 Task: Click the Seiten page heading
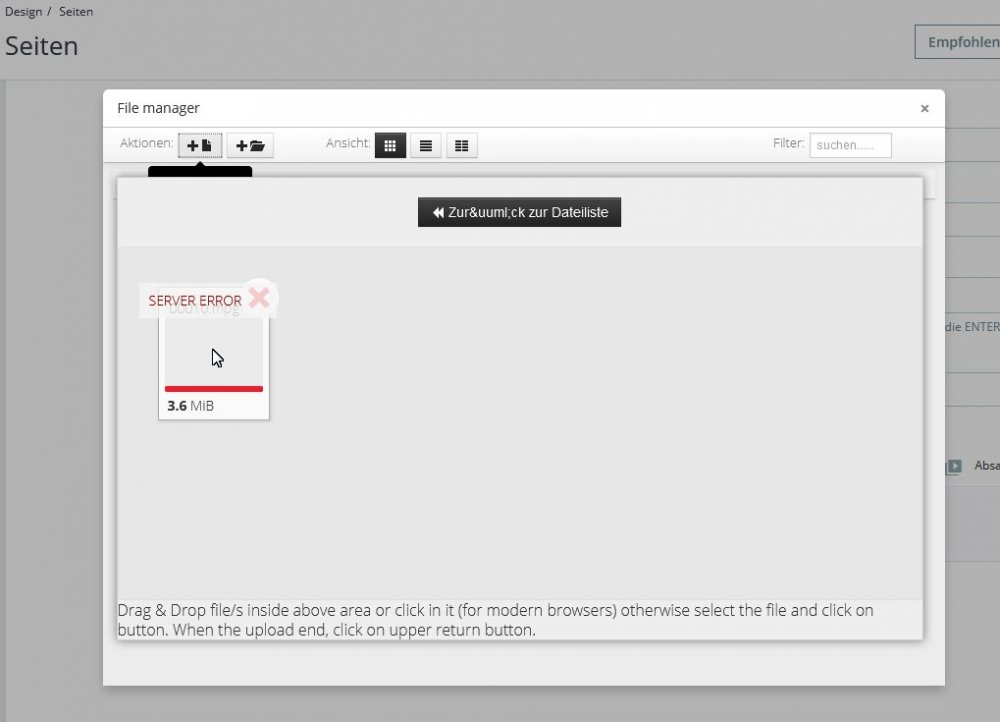click(x=41, y=46)
